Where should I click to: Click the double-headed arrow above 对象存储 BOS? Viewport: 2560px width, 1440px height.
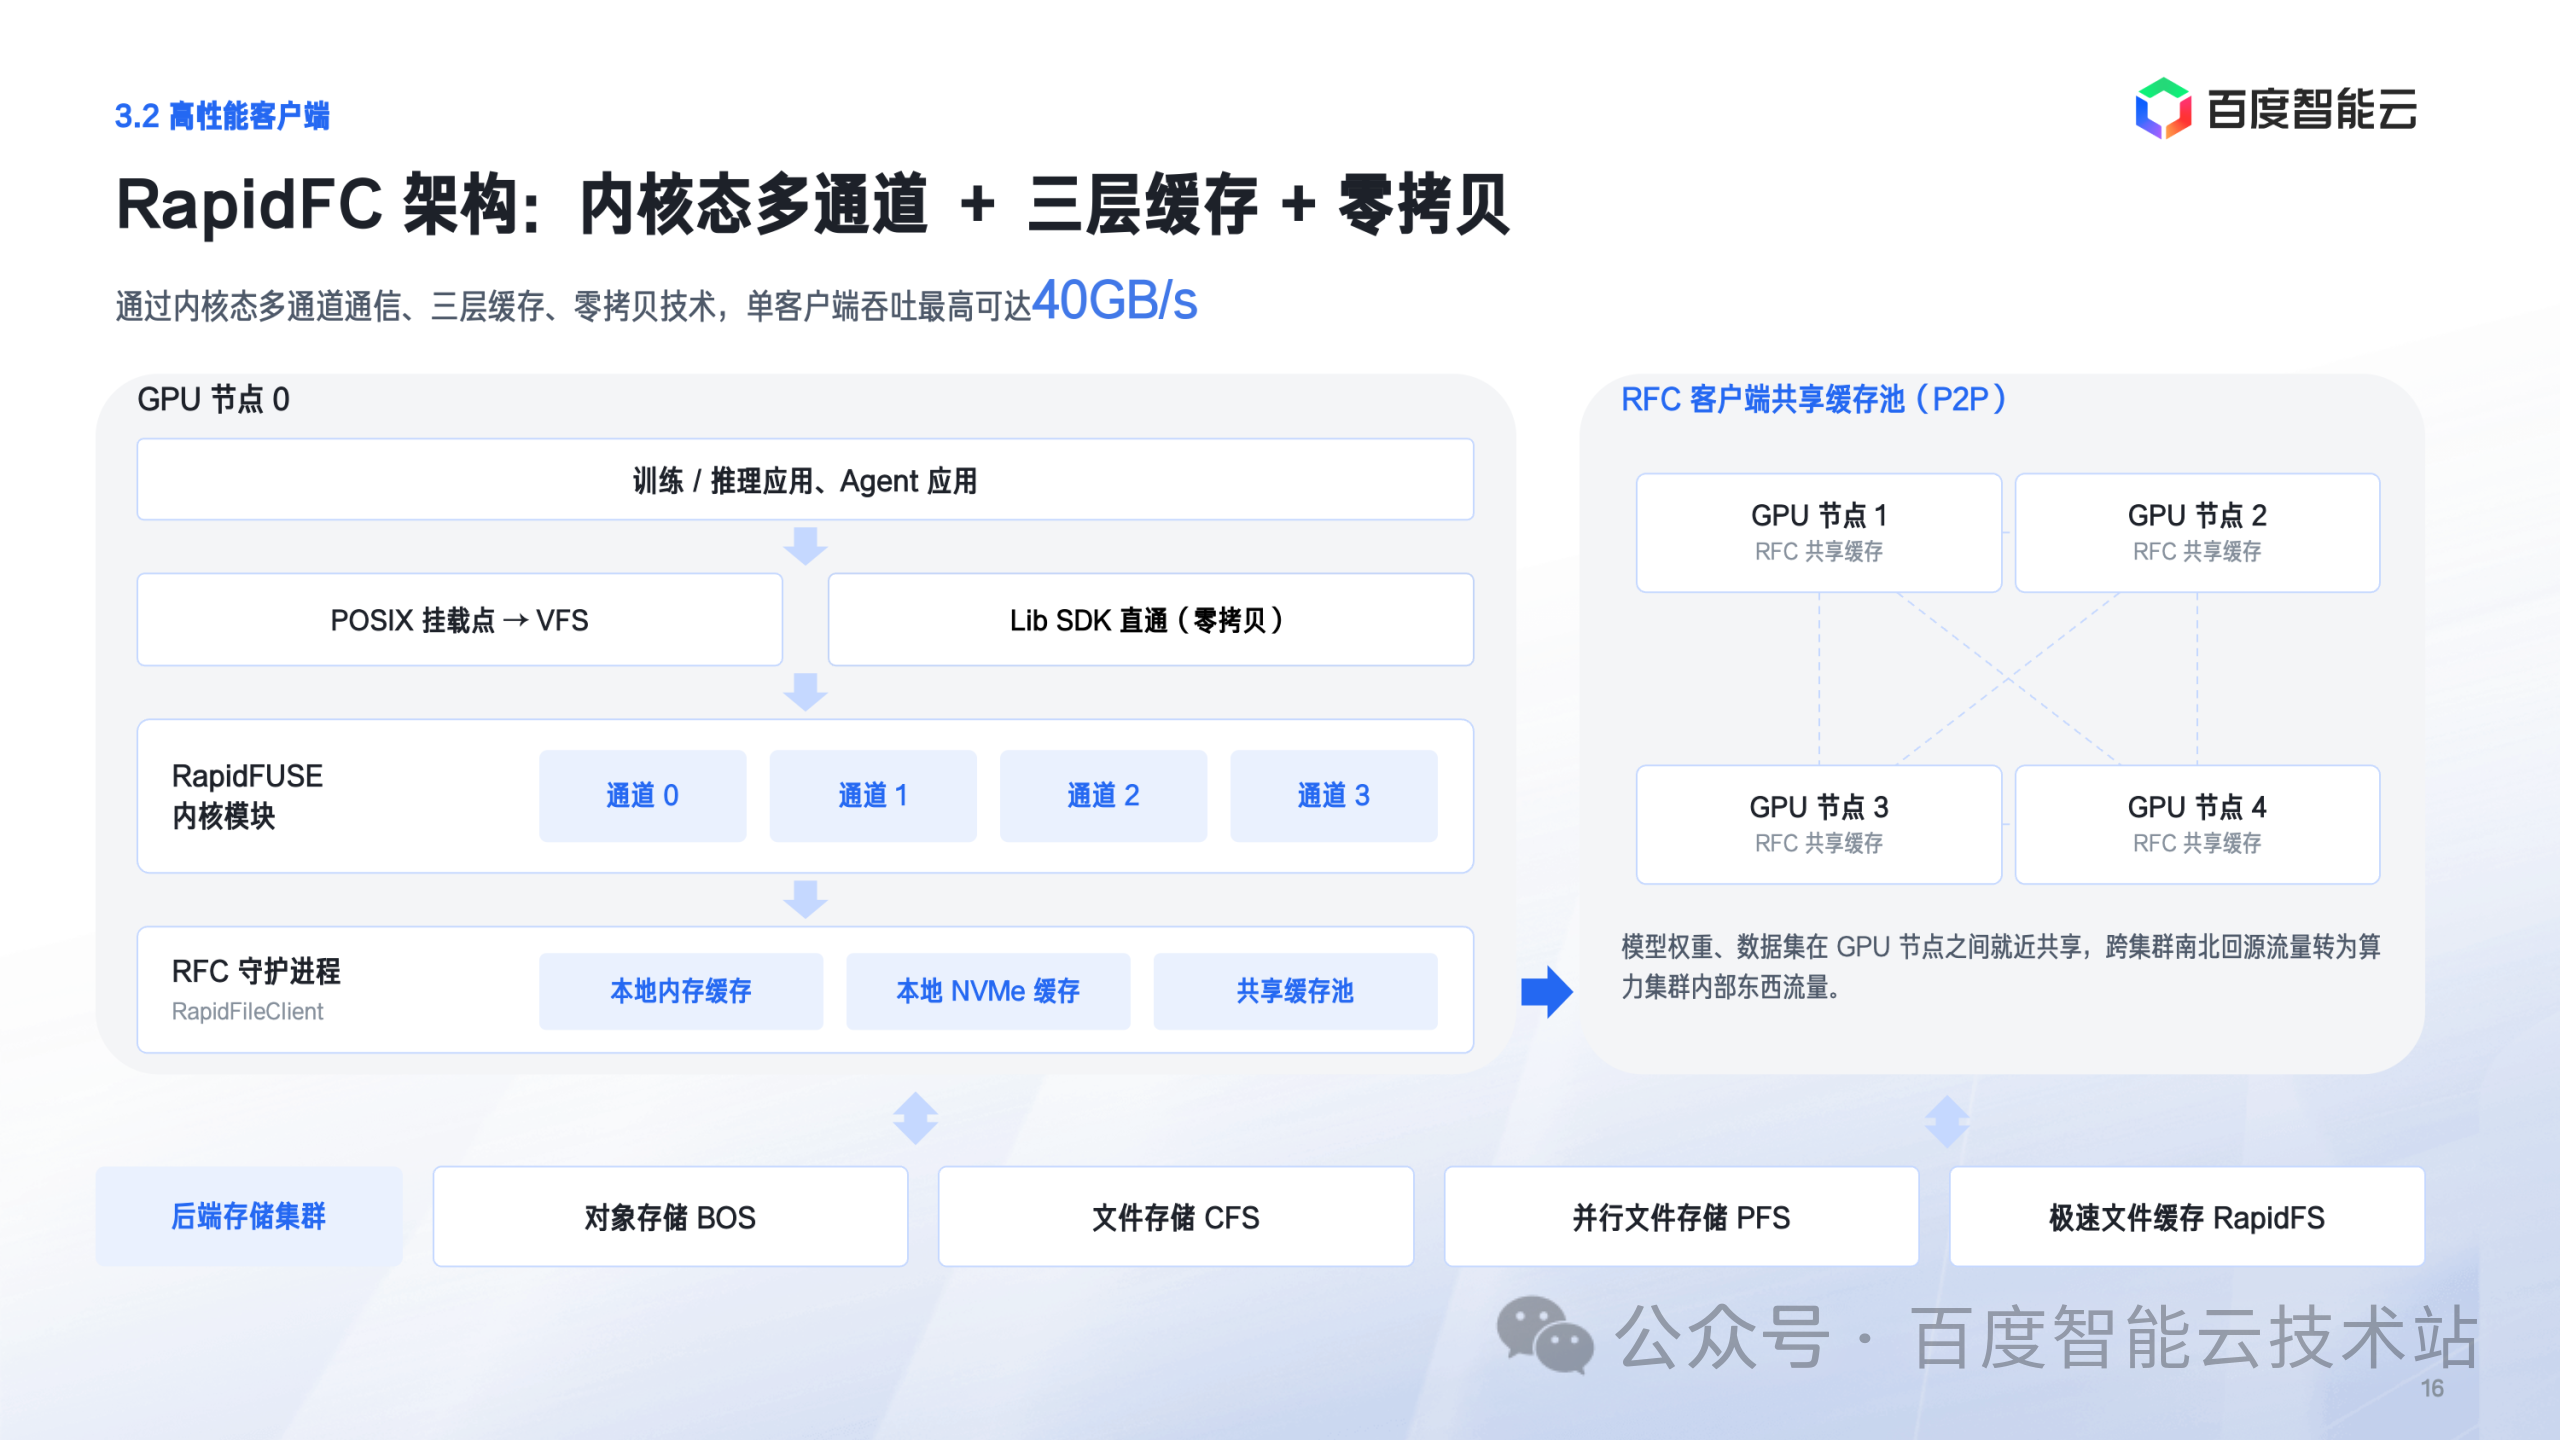pyautogui.click(x=915, y=1118)
